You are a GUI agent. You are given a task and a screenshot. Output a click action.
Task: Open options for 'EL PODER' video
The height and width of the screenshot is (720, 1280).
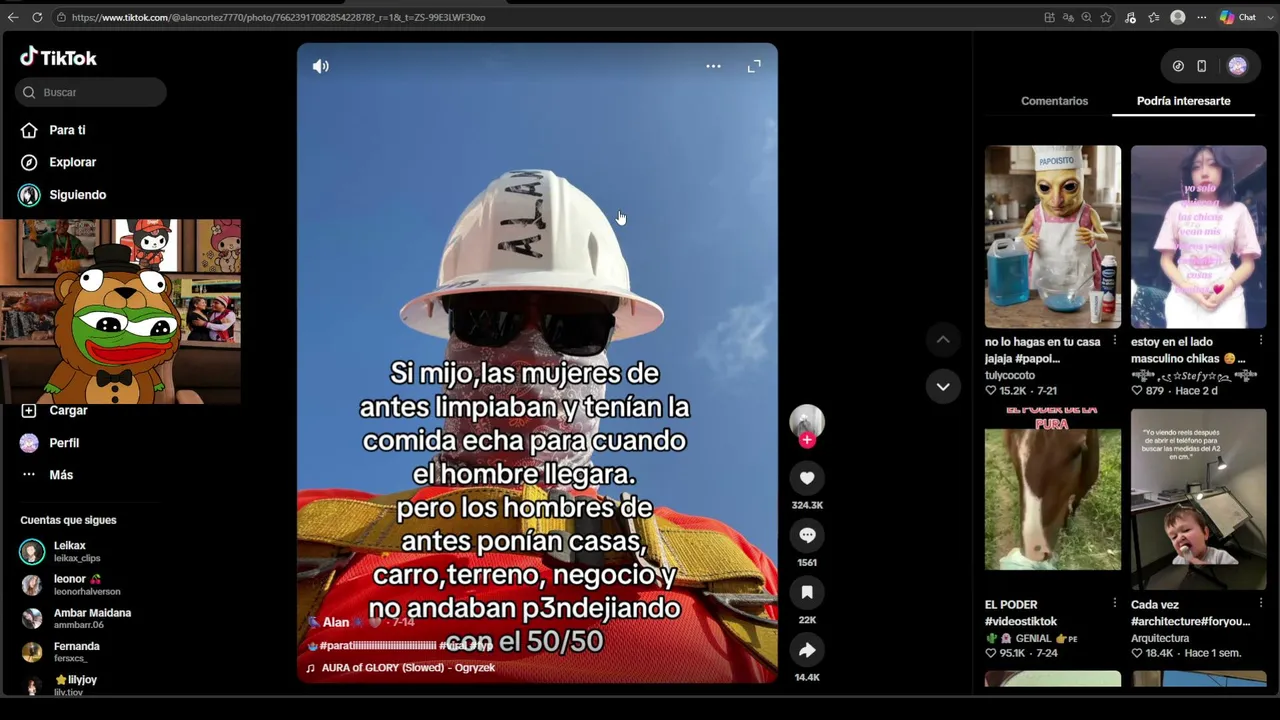(x=1115, y=603)
